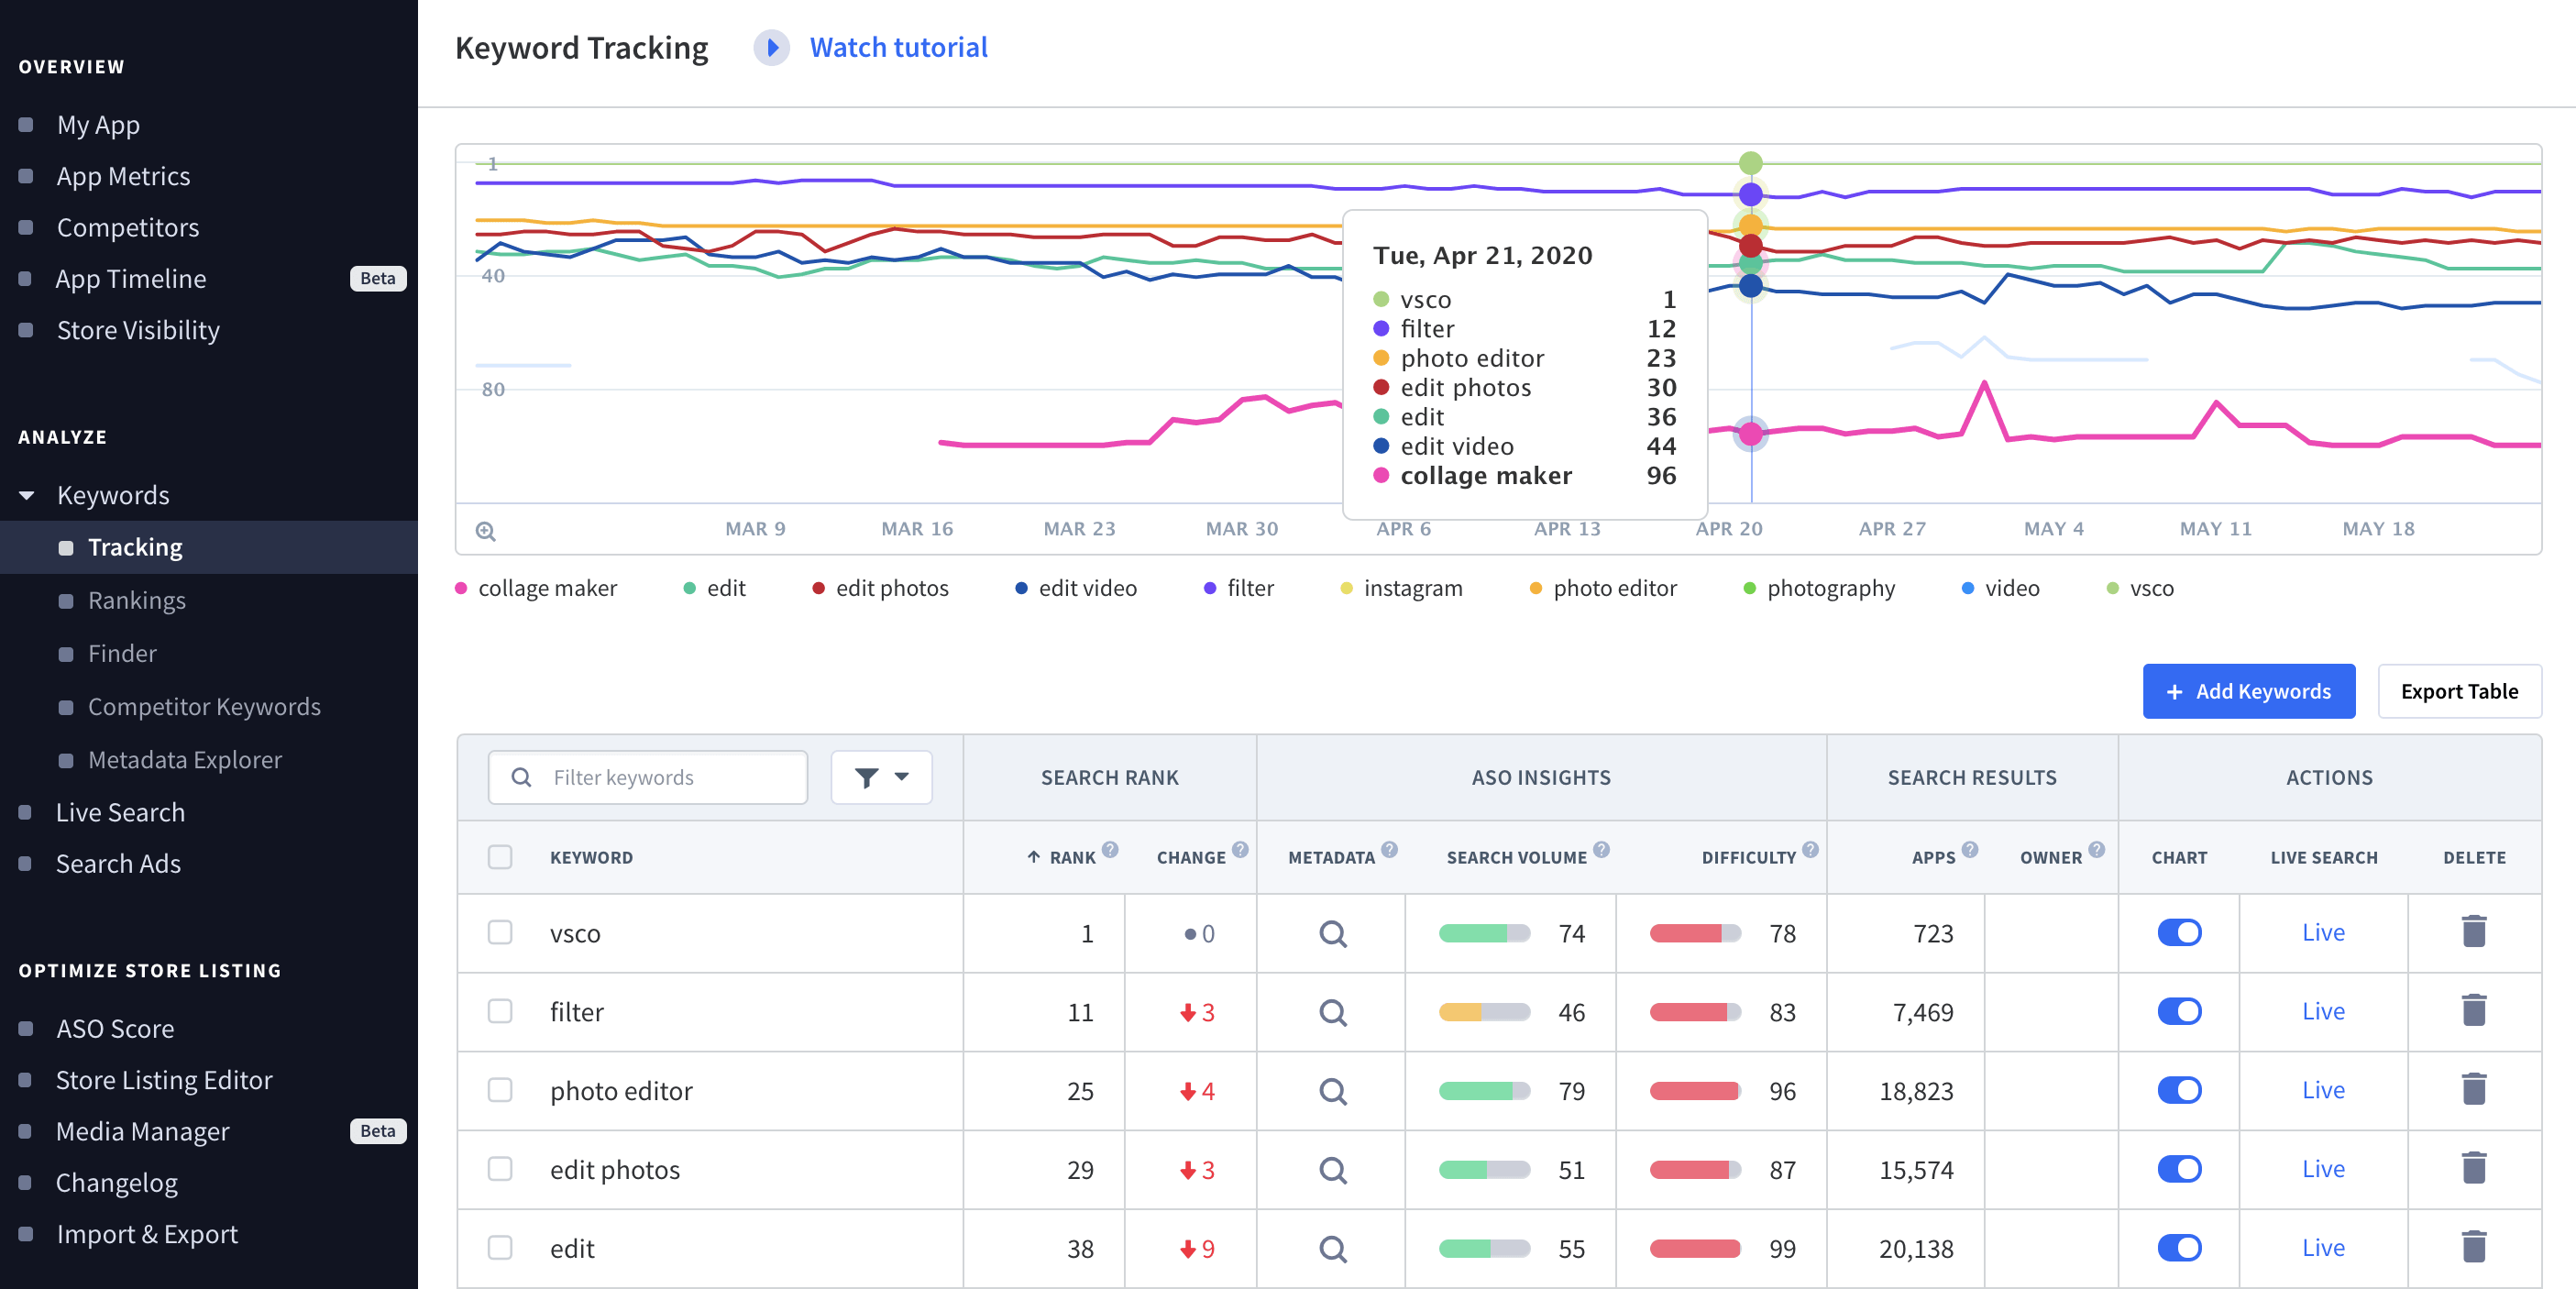Click the Filter Keywords input field

point(648,777)
